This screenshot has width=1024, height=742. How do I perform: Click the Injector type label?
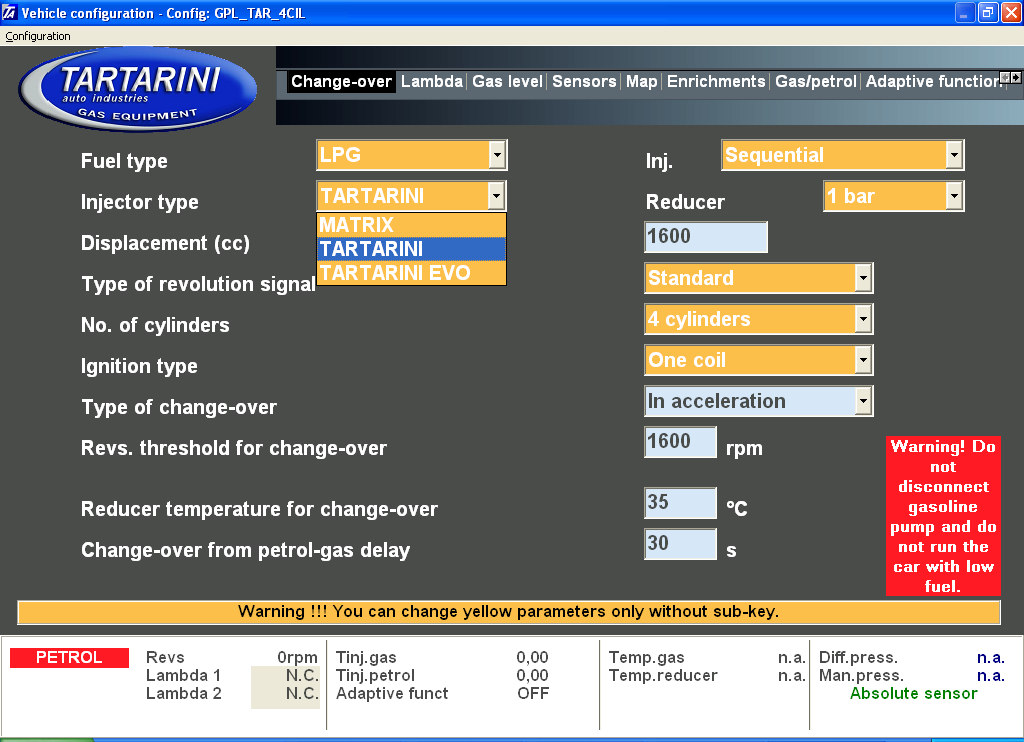tap(140, 202)
